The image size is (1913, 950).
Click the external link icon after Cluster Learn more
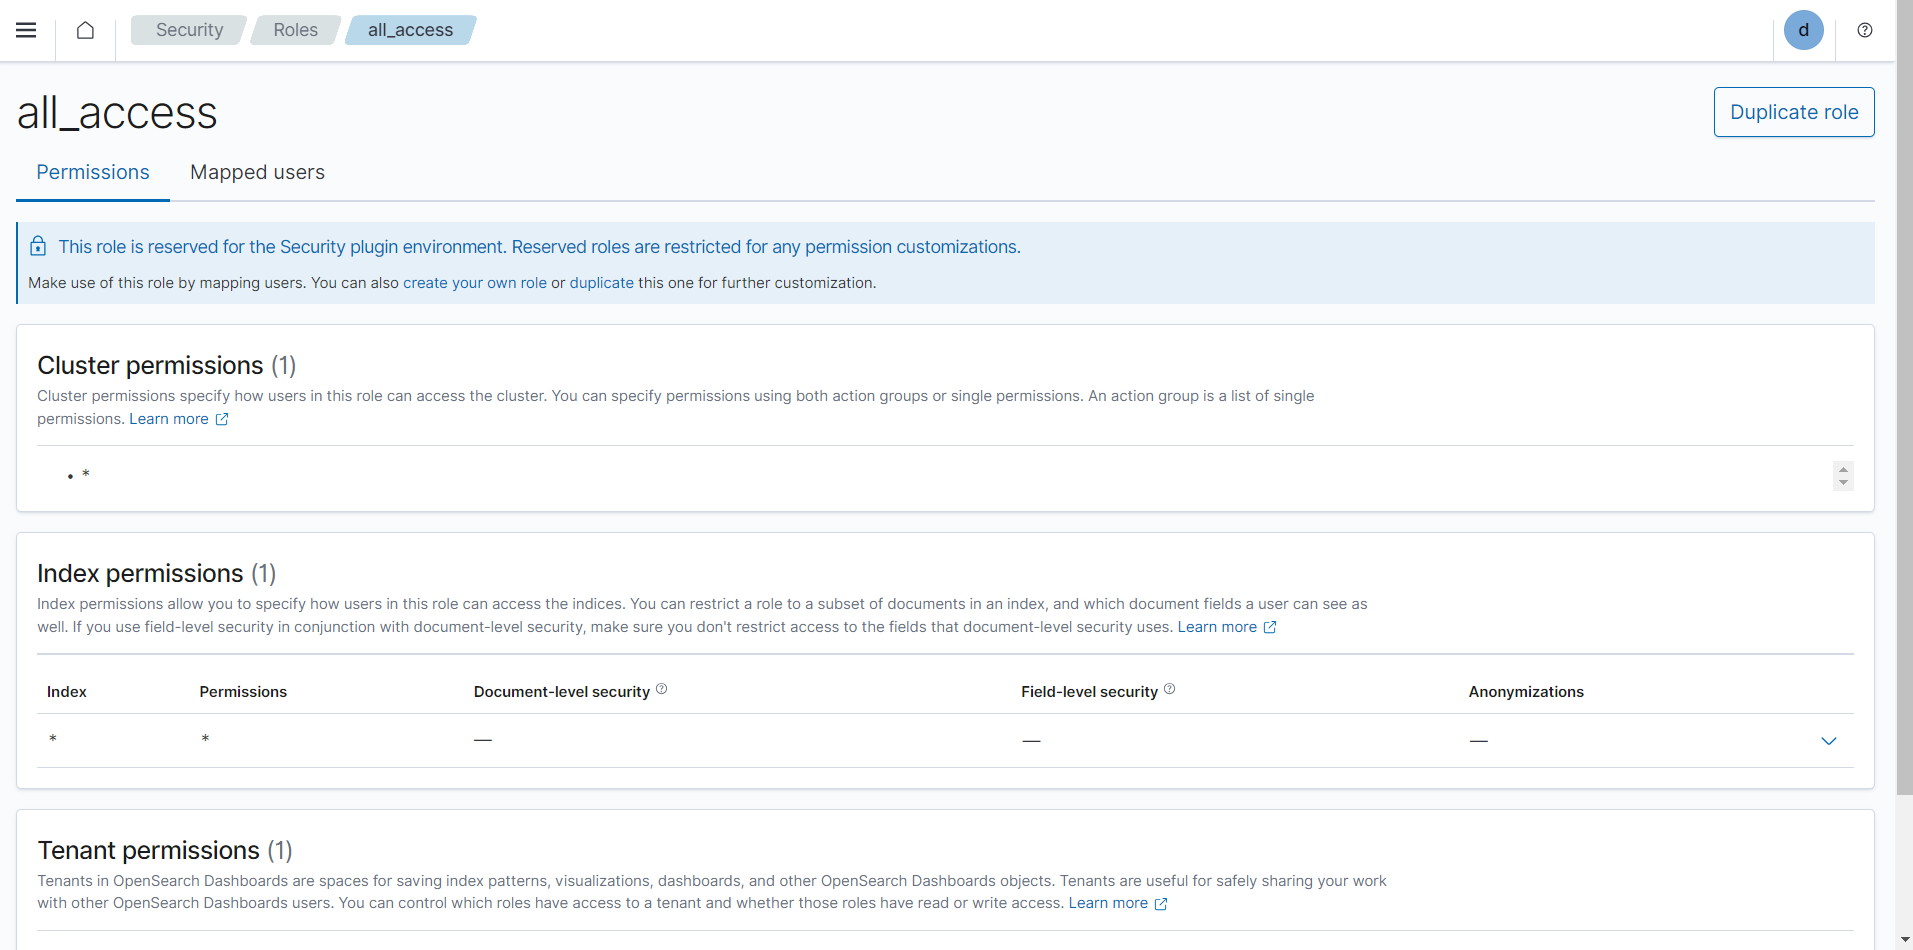222,420
